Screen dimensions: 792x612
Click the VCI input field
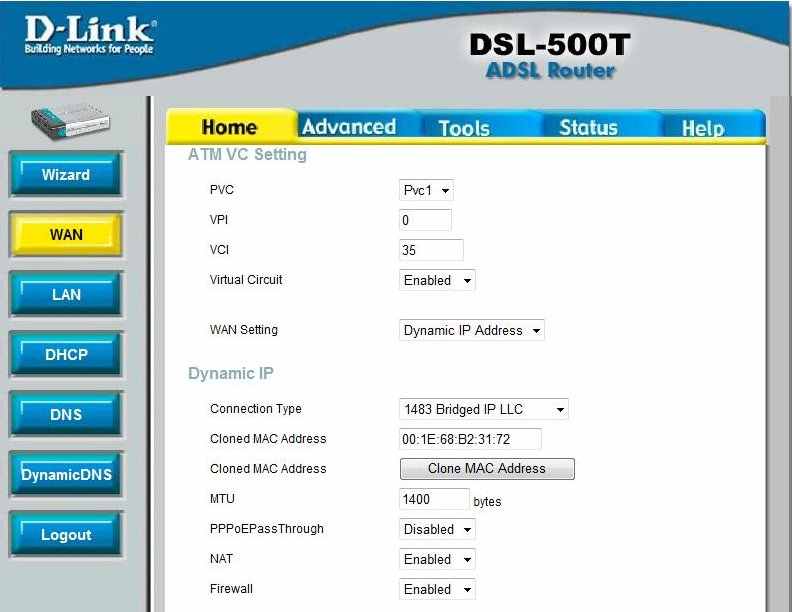click(x=431, y=250)
